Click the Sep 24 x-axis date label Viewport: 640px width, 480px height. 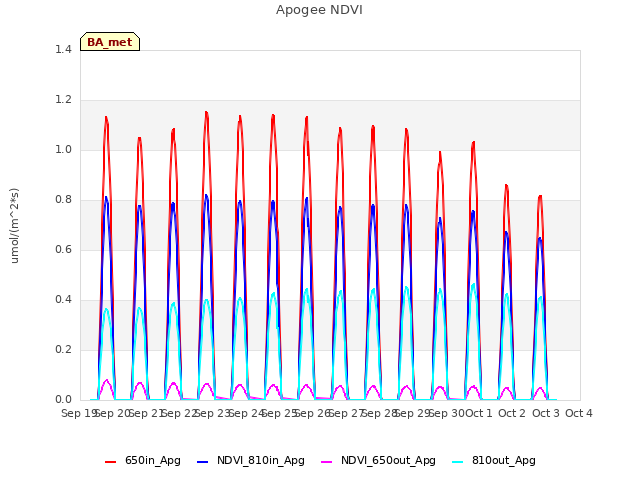coord(247,413)
